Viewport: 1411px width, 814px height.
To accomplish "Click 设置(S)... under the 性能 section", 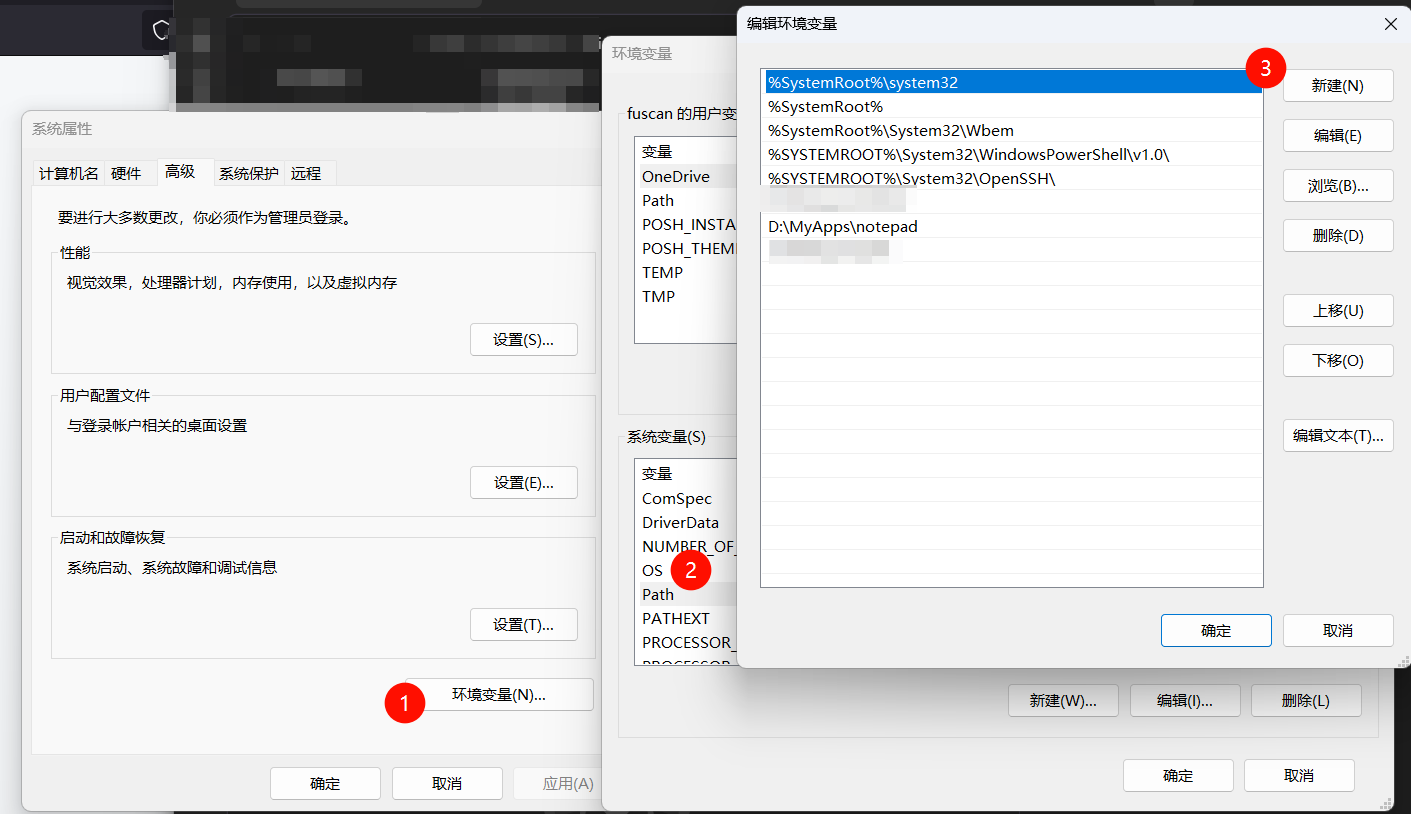I will 523,340.
